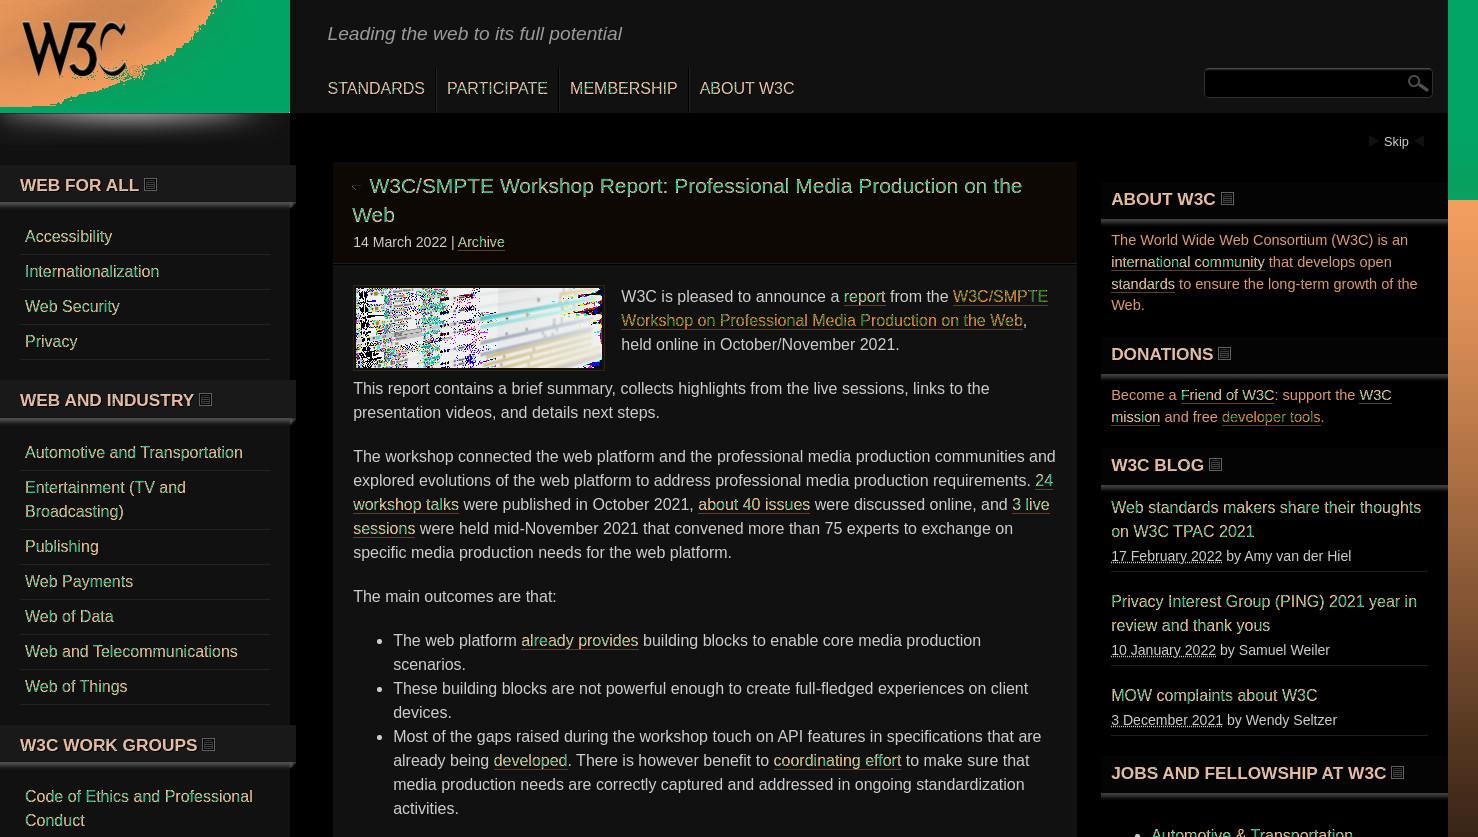This screenshot has height=837, width=1478.
Task: Open PING 2021 year in review post
Action: tap(1264, 614)
